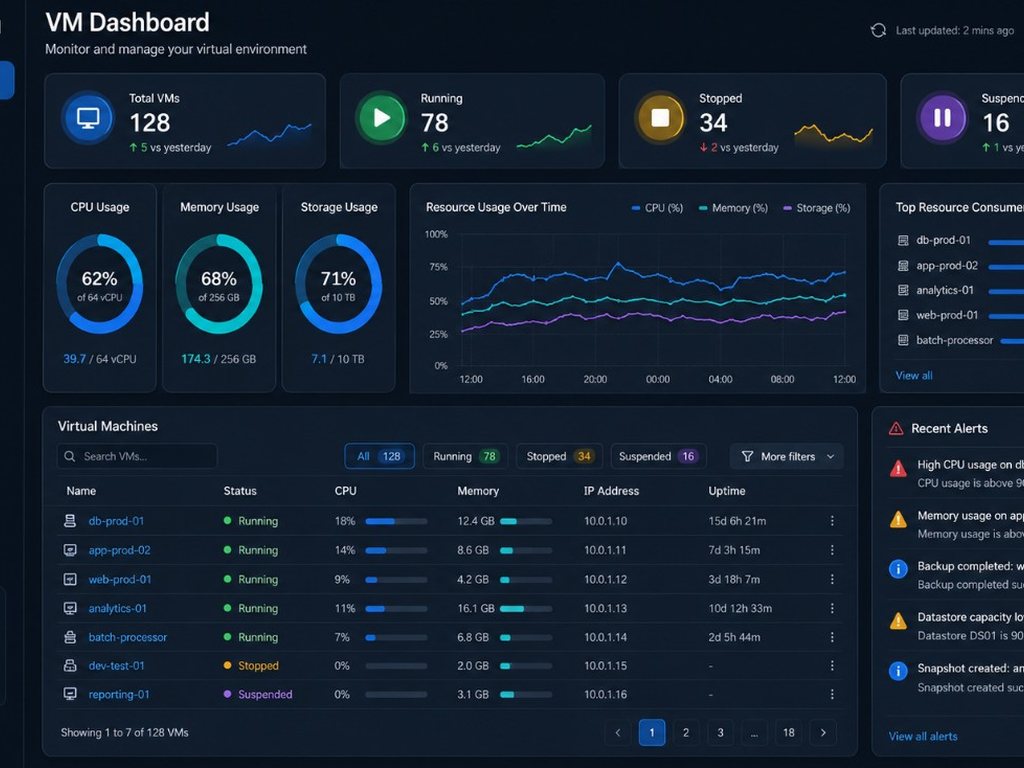Viewport: 1024px width, 768px height.
Task: Toggle CPU (%) series in chart legend
Action: pos(657,208)
